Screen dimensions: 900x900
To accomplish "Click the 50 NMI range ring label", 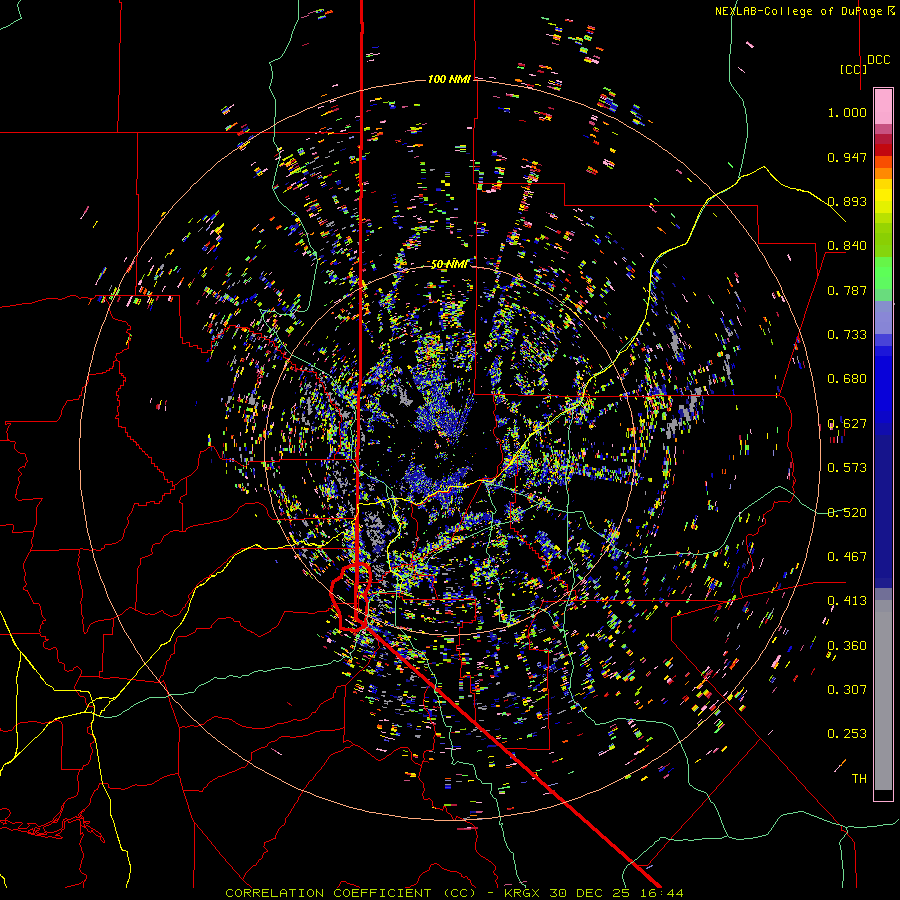I will click(449, 264).
